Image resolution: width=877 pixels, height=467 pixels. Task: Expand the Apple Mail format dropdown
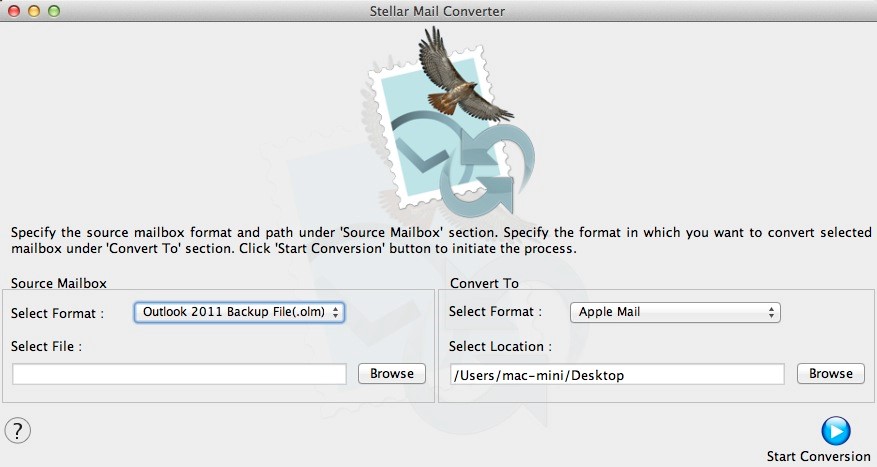pos(675,313)
